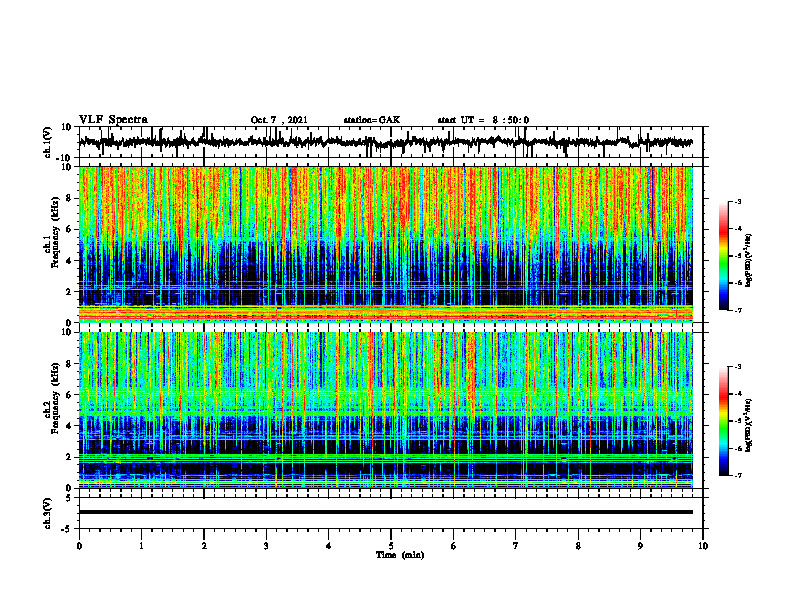Click time axis tick label "9"
The image size is (792, 612).
tap(640, 546)
